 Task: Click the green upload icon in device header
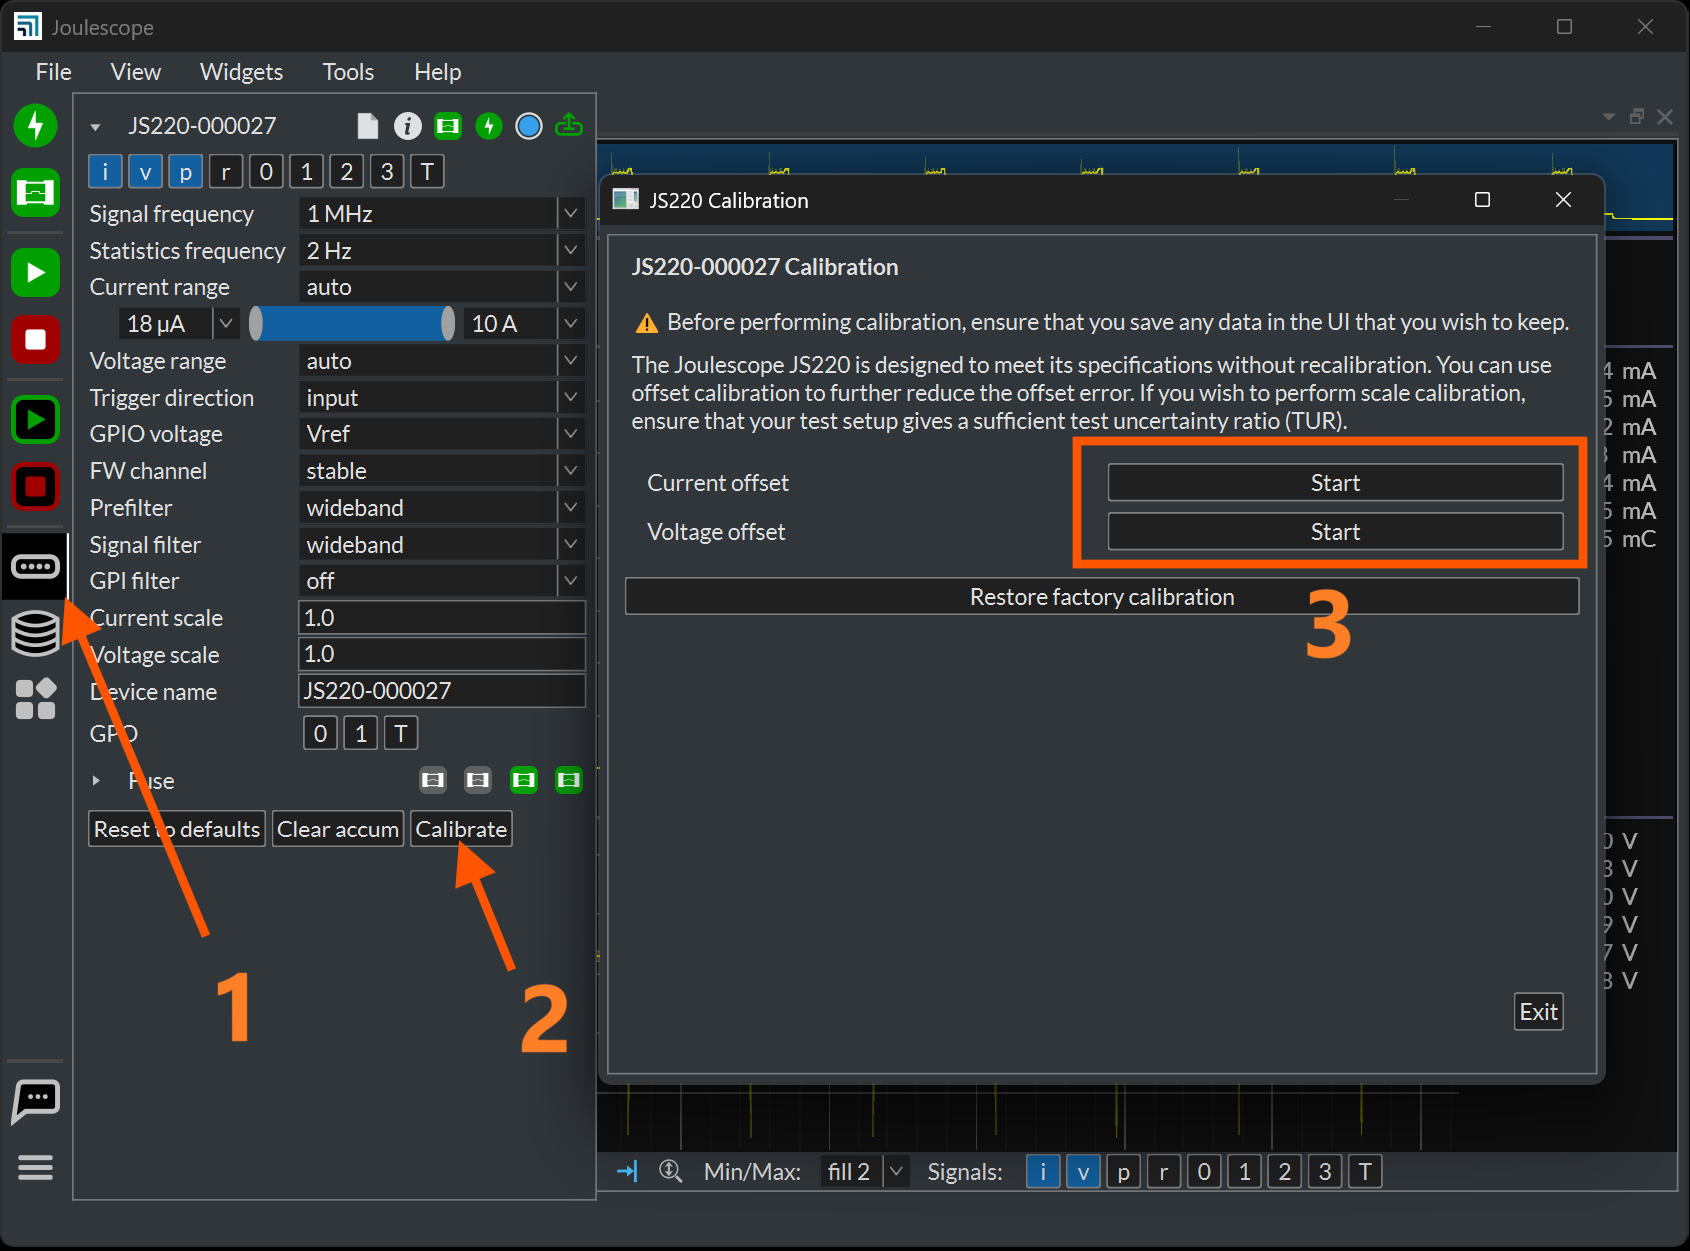coord(569,125)
